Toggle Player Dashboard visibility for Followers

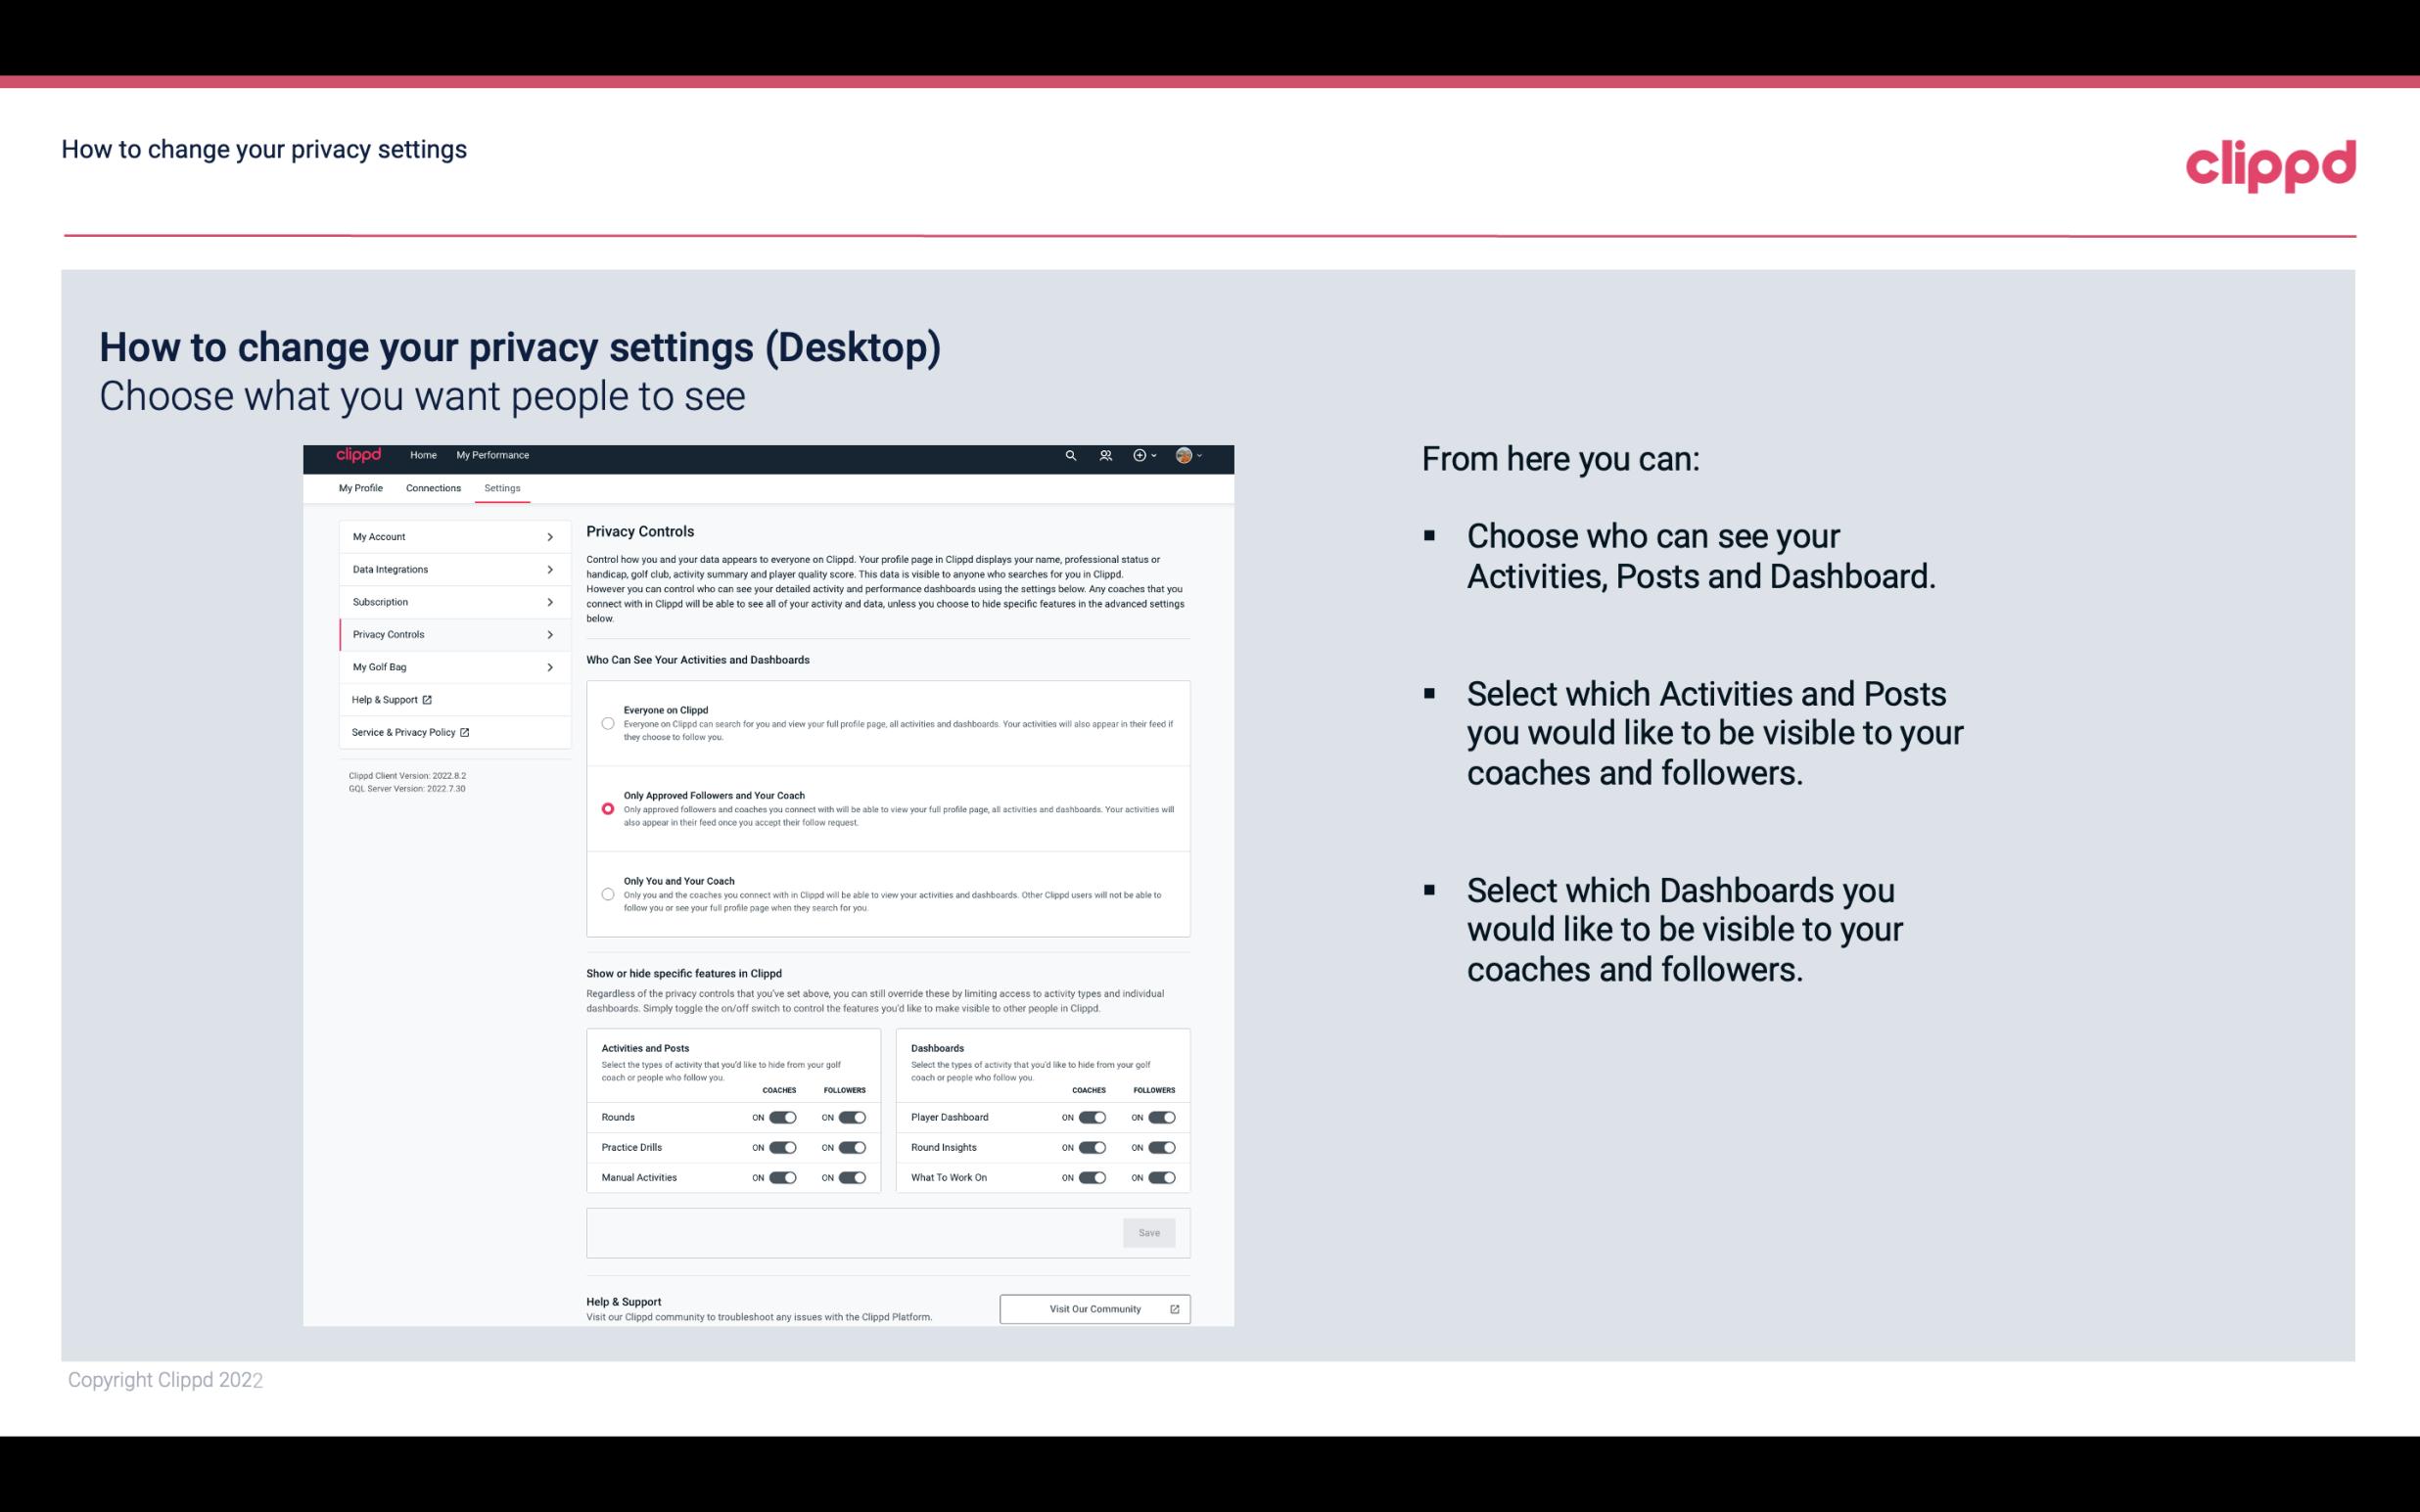tap(1160, 1117)
